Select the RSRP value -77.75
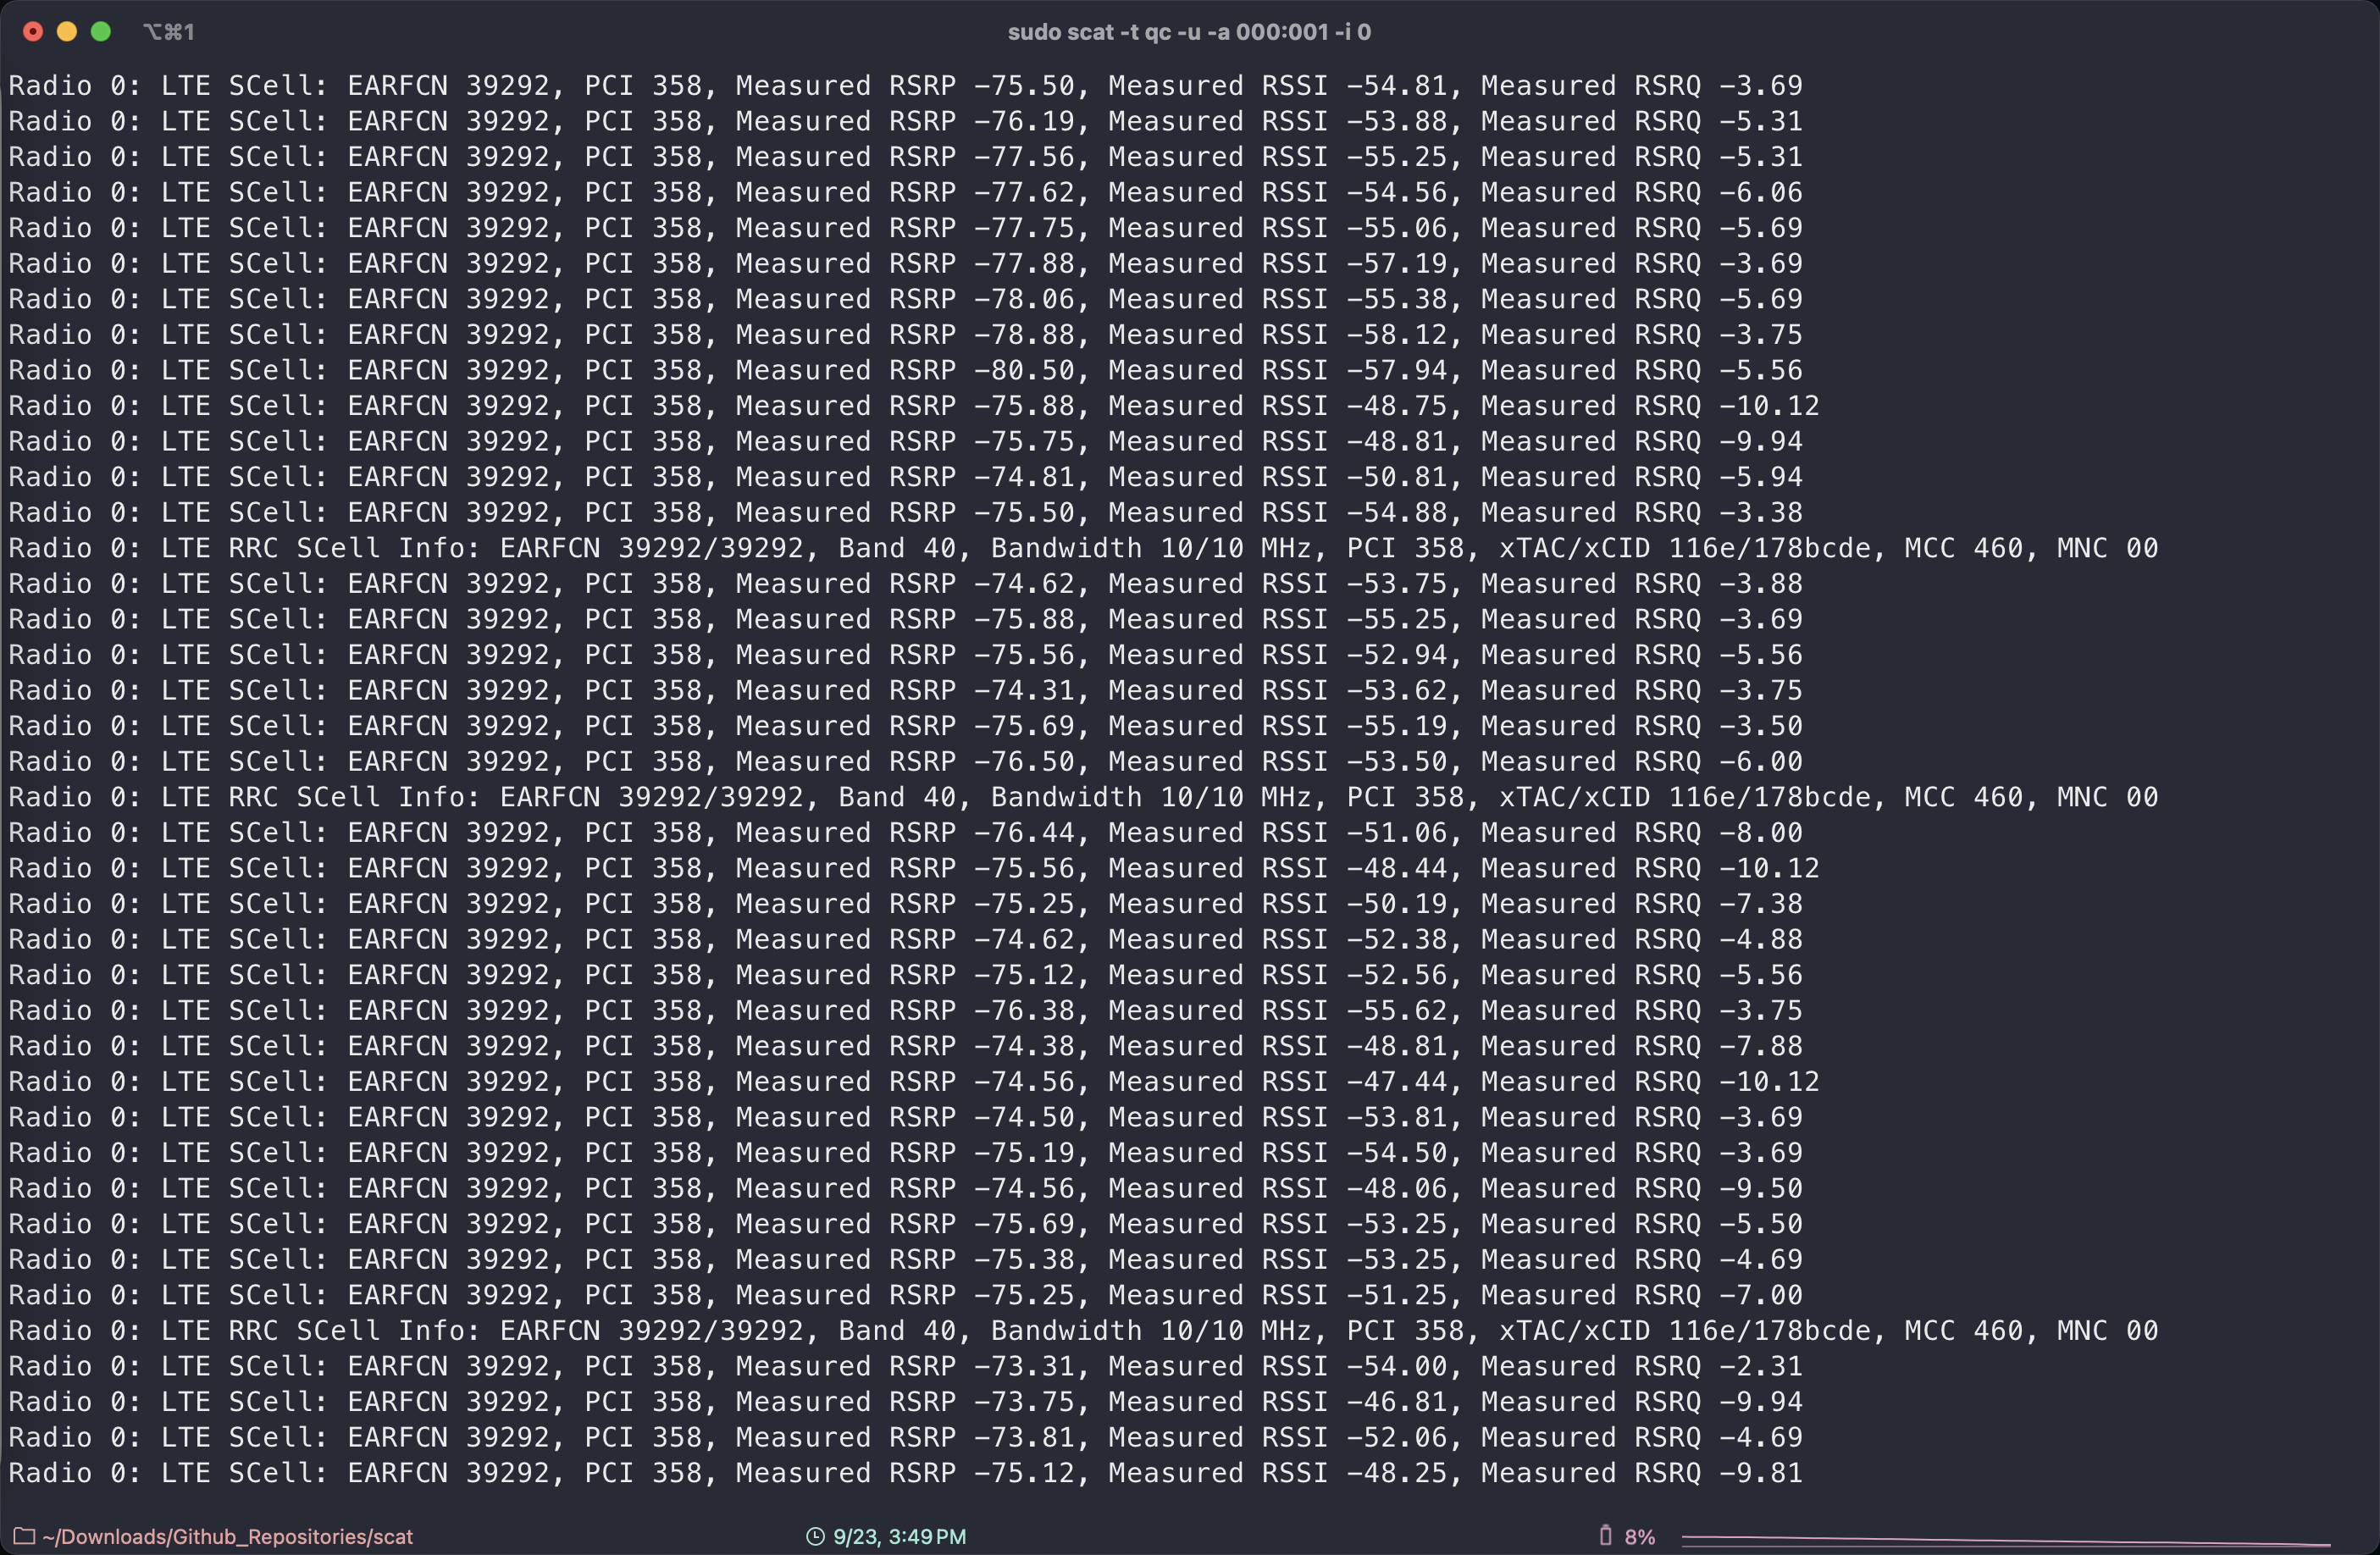 (x=1024, y=228)
